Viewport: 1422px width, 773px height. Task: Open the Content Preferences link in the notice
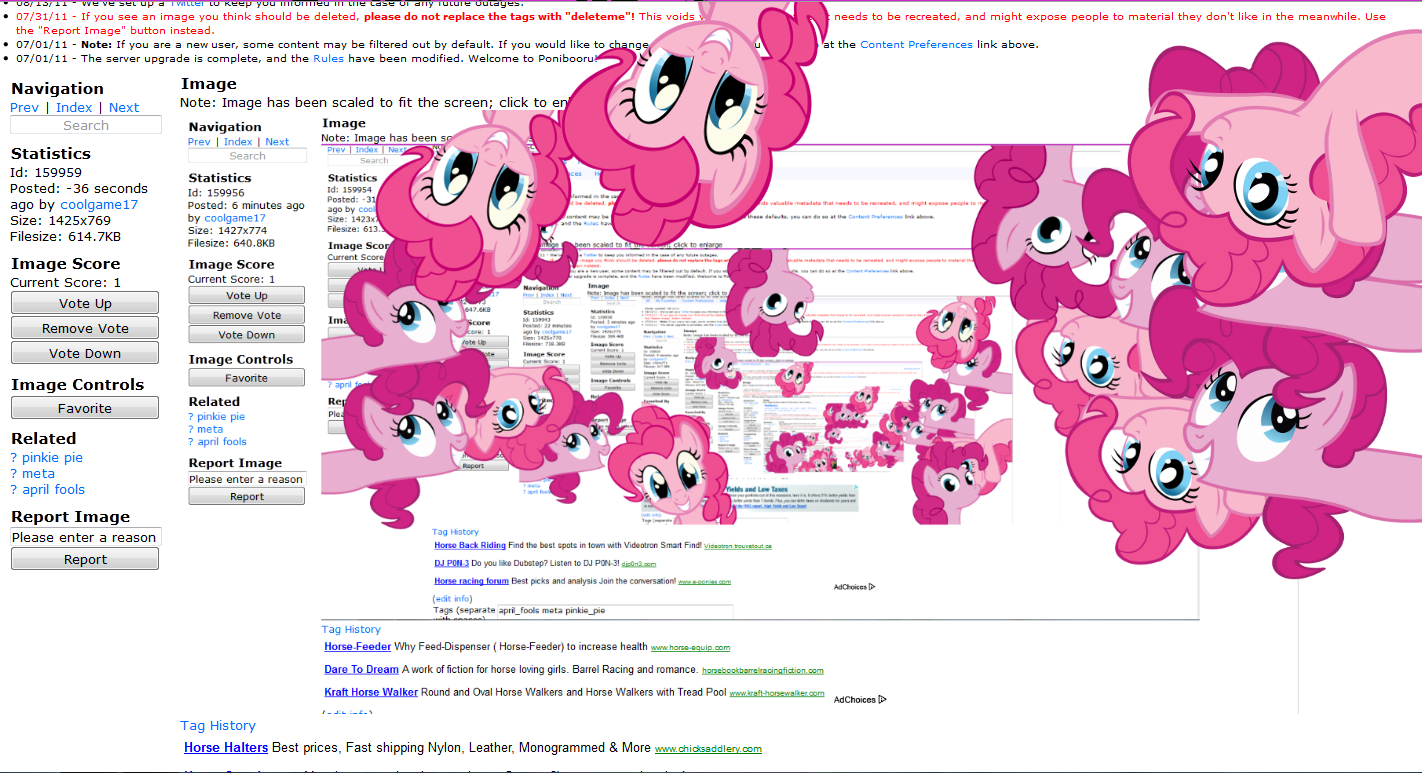tap(916, 44)
